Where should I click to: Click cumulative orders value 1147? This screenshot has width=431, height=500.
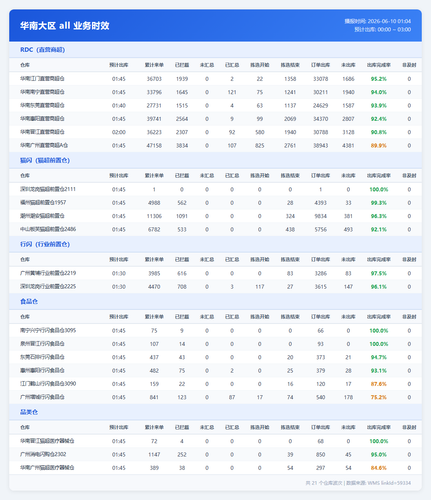pos(154,455)
